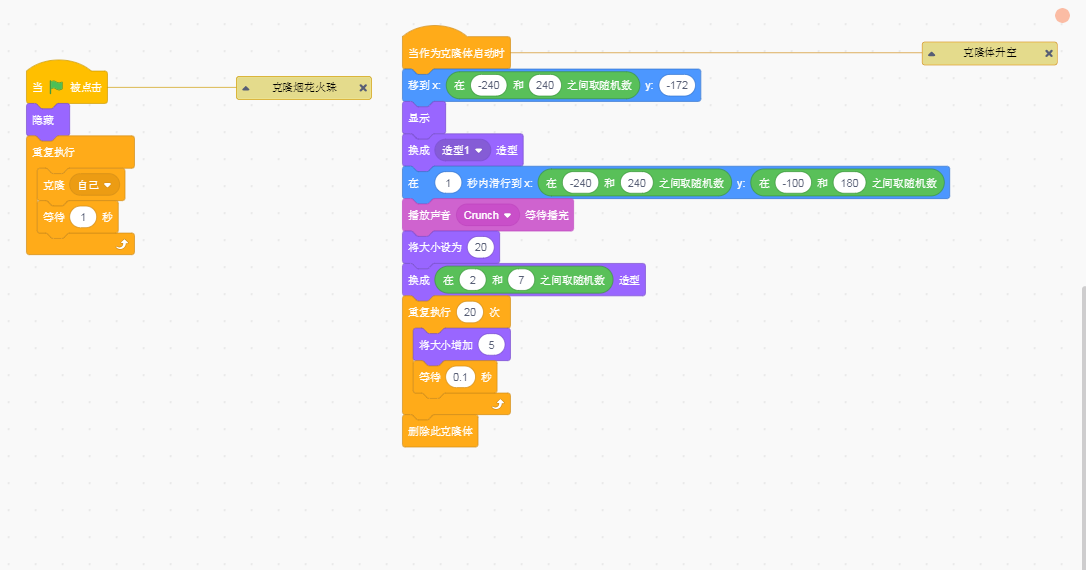Image resolution: width=1086 pixels, height=570 pixels.
Task: Click the 显示 show block
Action: [418, 118]
